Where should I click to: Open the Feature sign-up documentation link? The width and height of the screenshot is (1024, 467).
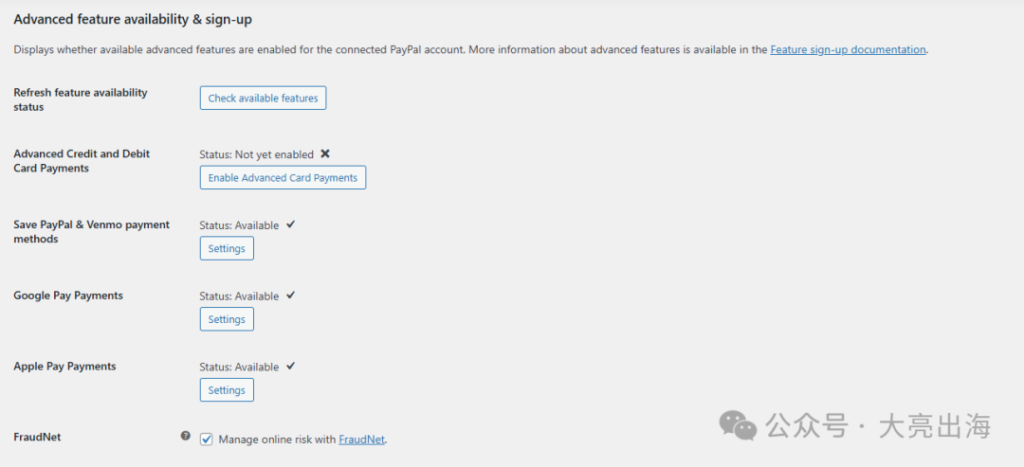click(848, 50)
